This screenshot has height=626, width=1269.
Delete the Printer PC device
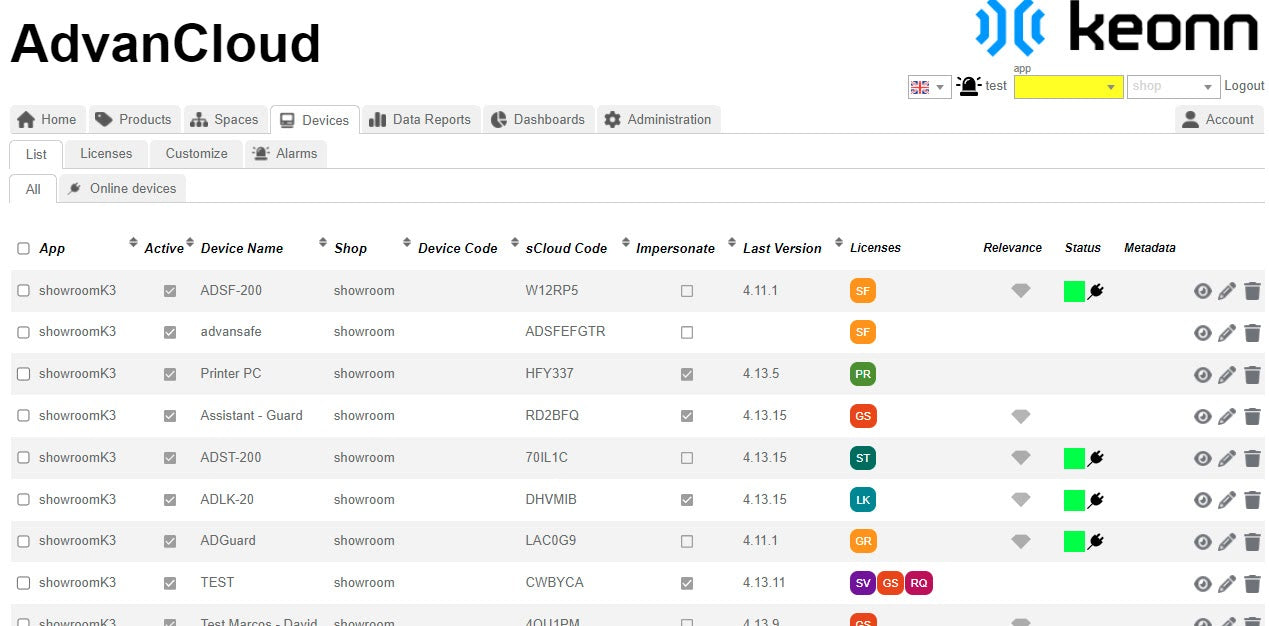[x=1252, y=375]
